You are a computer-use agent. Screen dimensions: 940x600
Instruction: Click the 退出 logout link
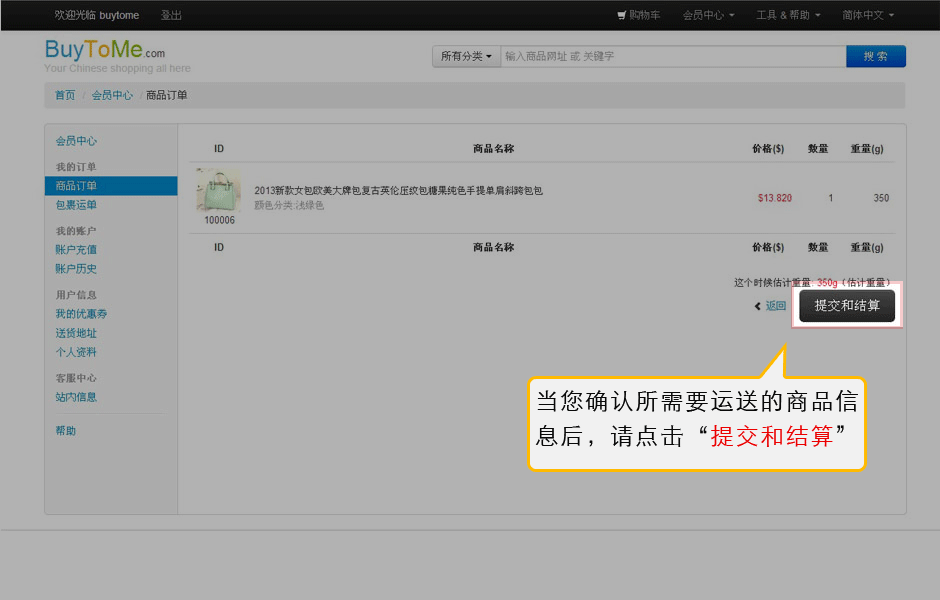pyautogui.click(x=171, y=15)
